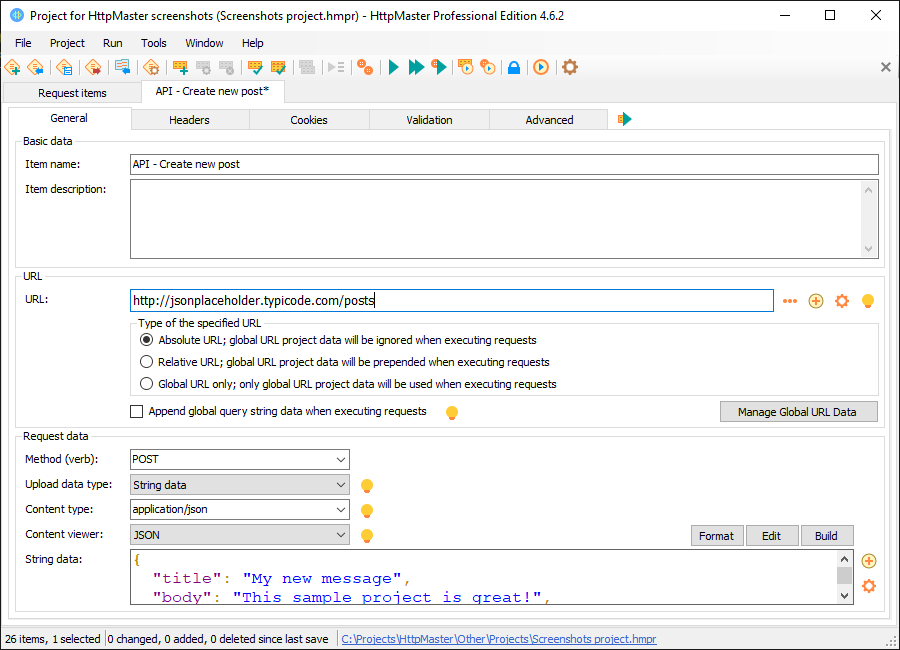900x650 pixels.
Task: Select the Relative URL radio option
Action: tap(147, 362)
